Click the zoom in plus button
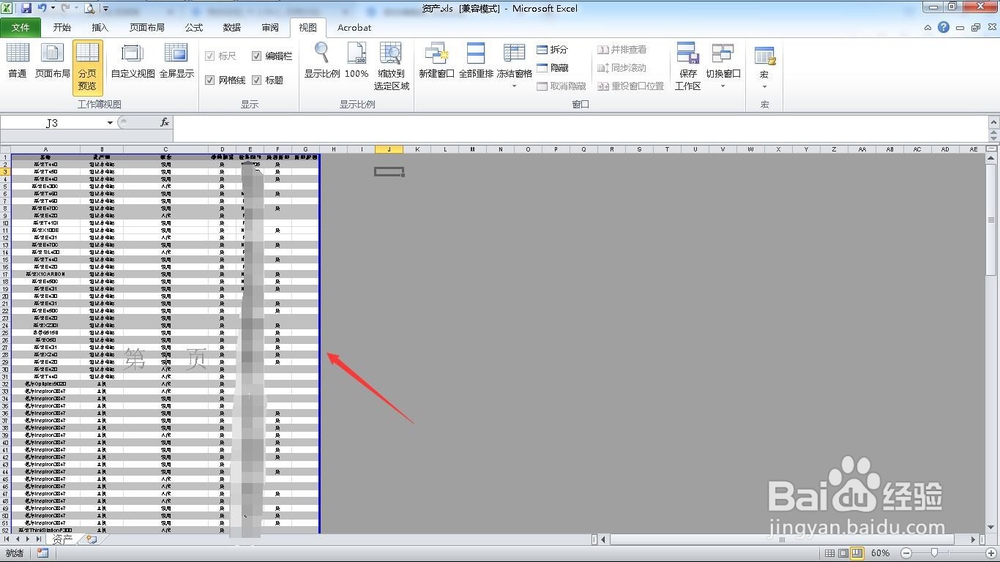 [x=990, y=553]
